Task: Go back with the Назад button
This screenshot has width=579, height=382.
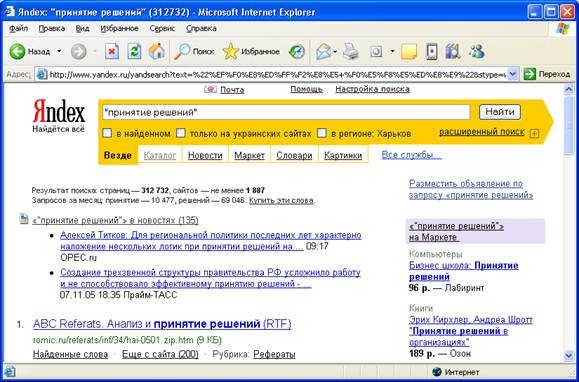Action: [30, 52]
